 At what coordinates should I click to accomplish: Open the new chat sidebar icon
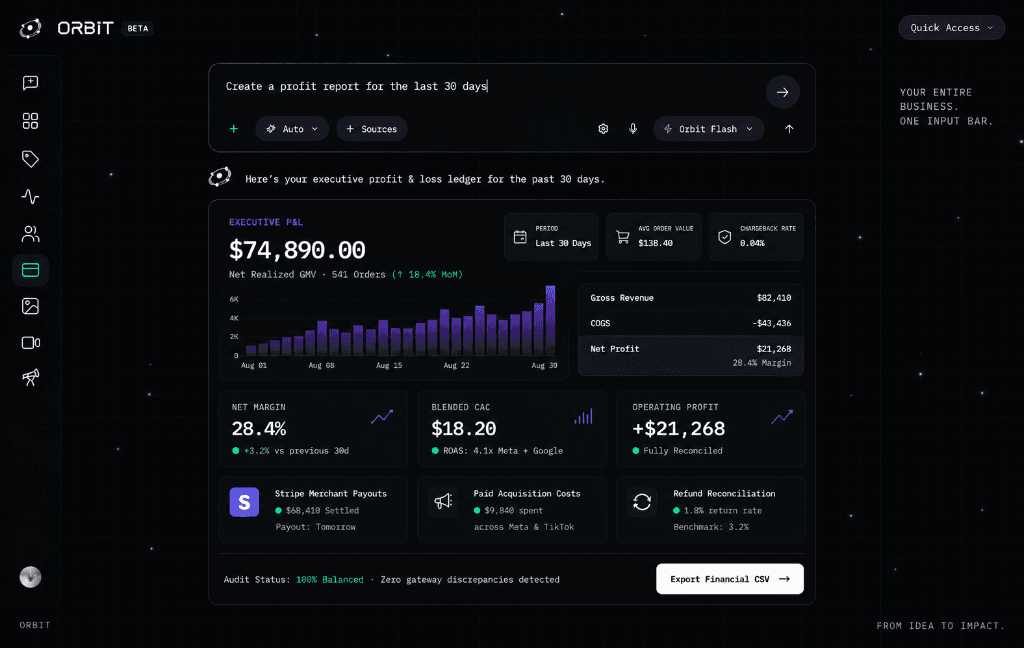point(30,83)
